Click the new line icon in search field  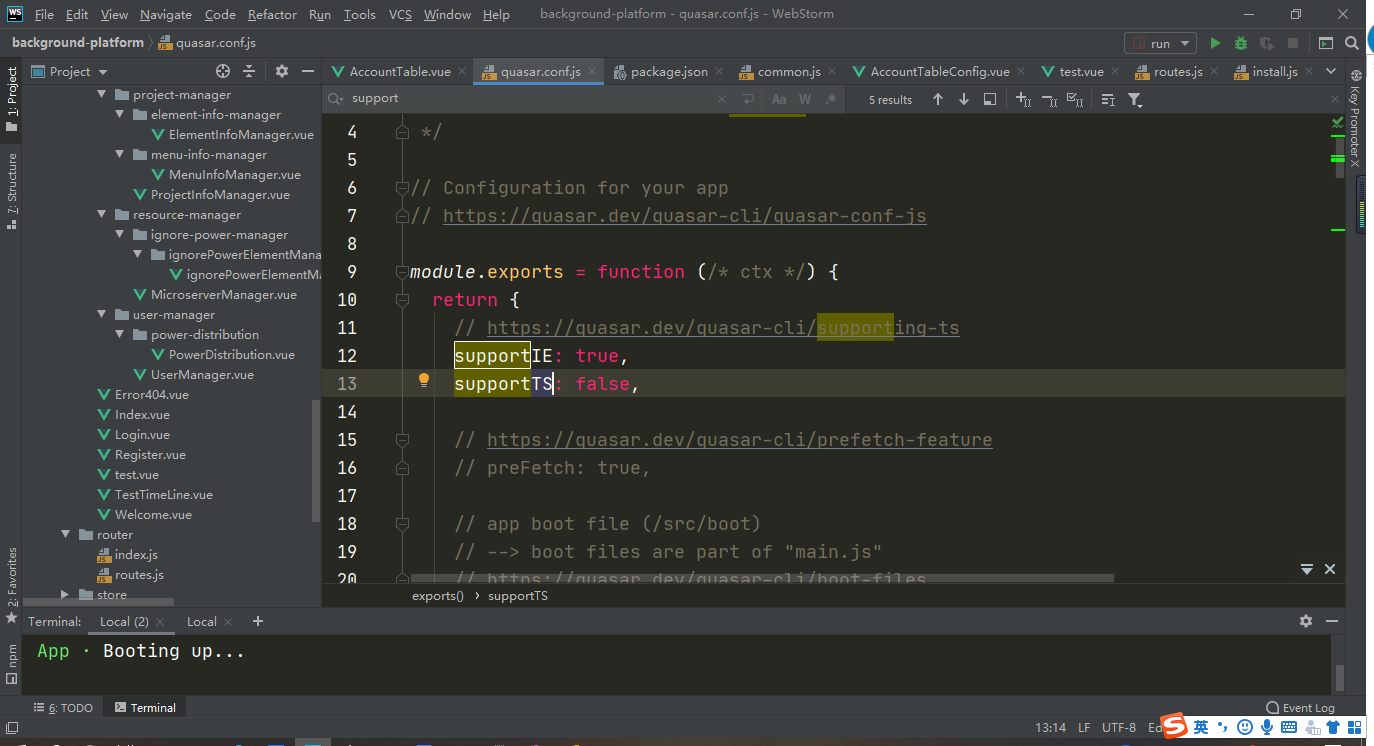coord(747,99)
